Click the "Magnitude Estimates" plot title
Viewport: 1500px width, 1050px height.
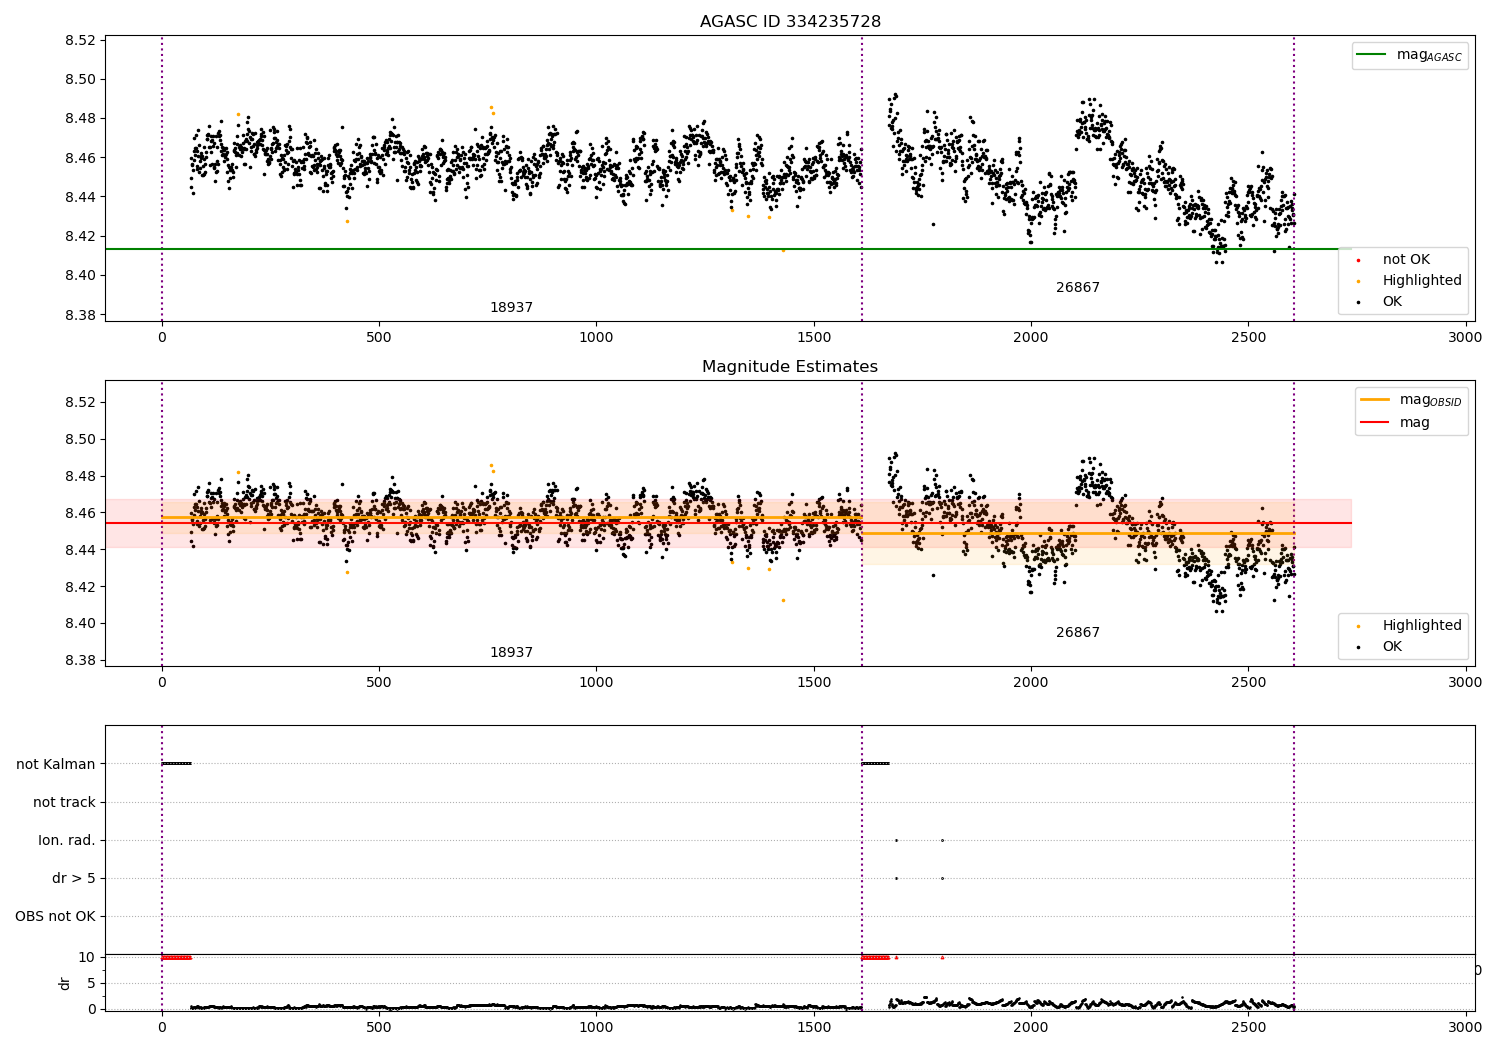pos(790,367)
